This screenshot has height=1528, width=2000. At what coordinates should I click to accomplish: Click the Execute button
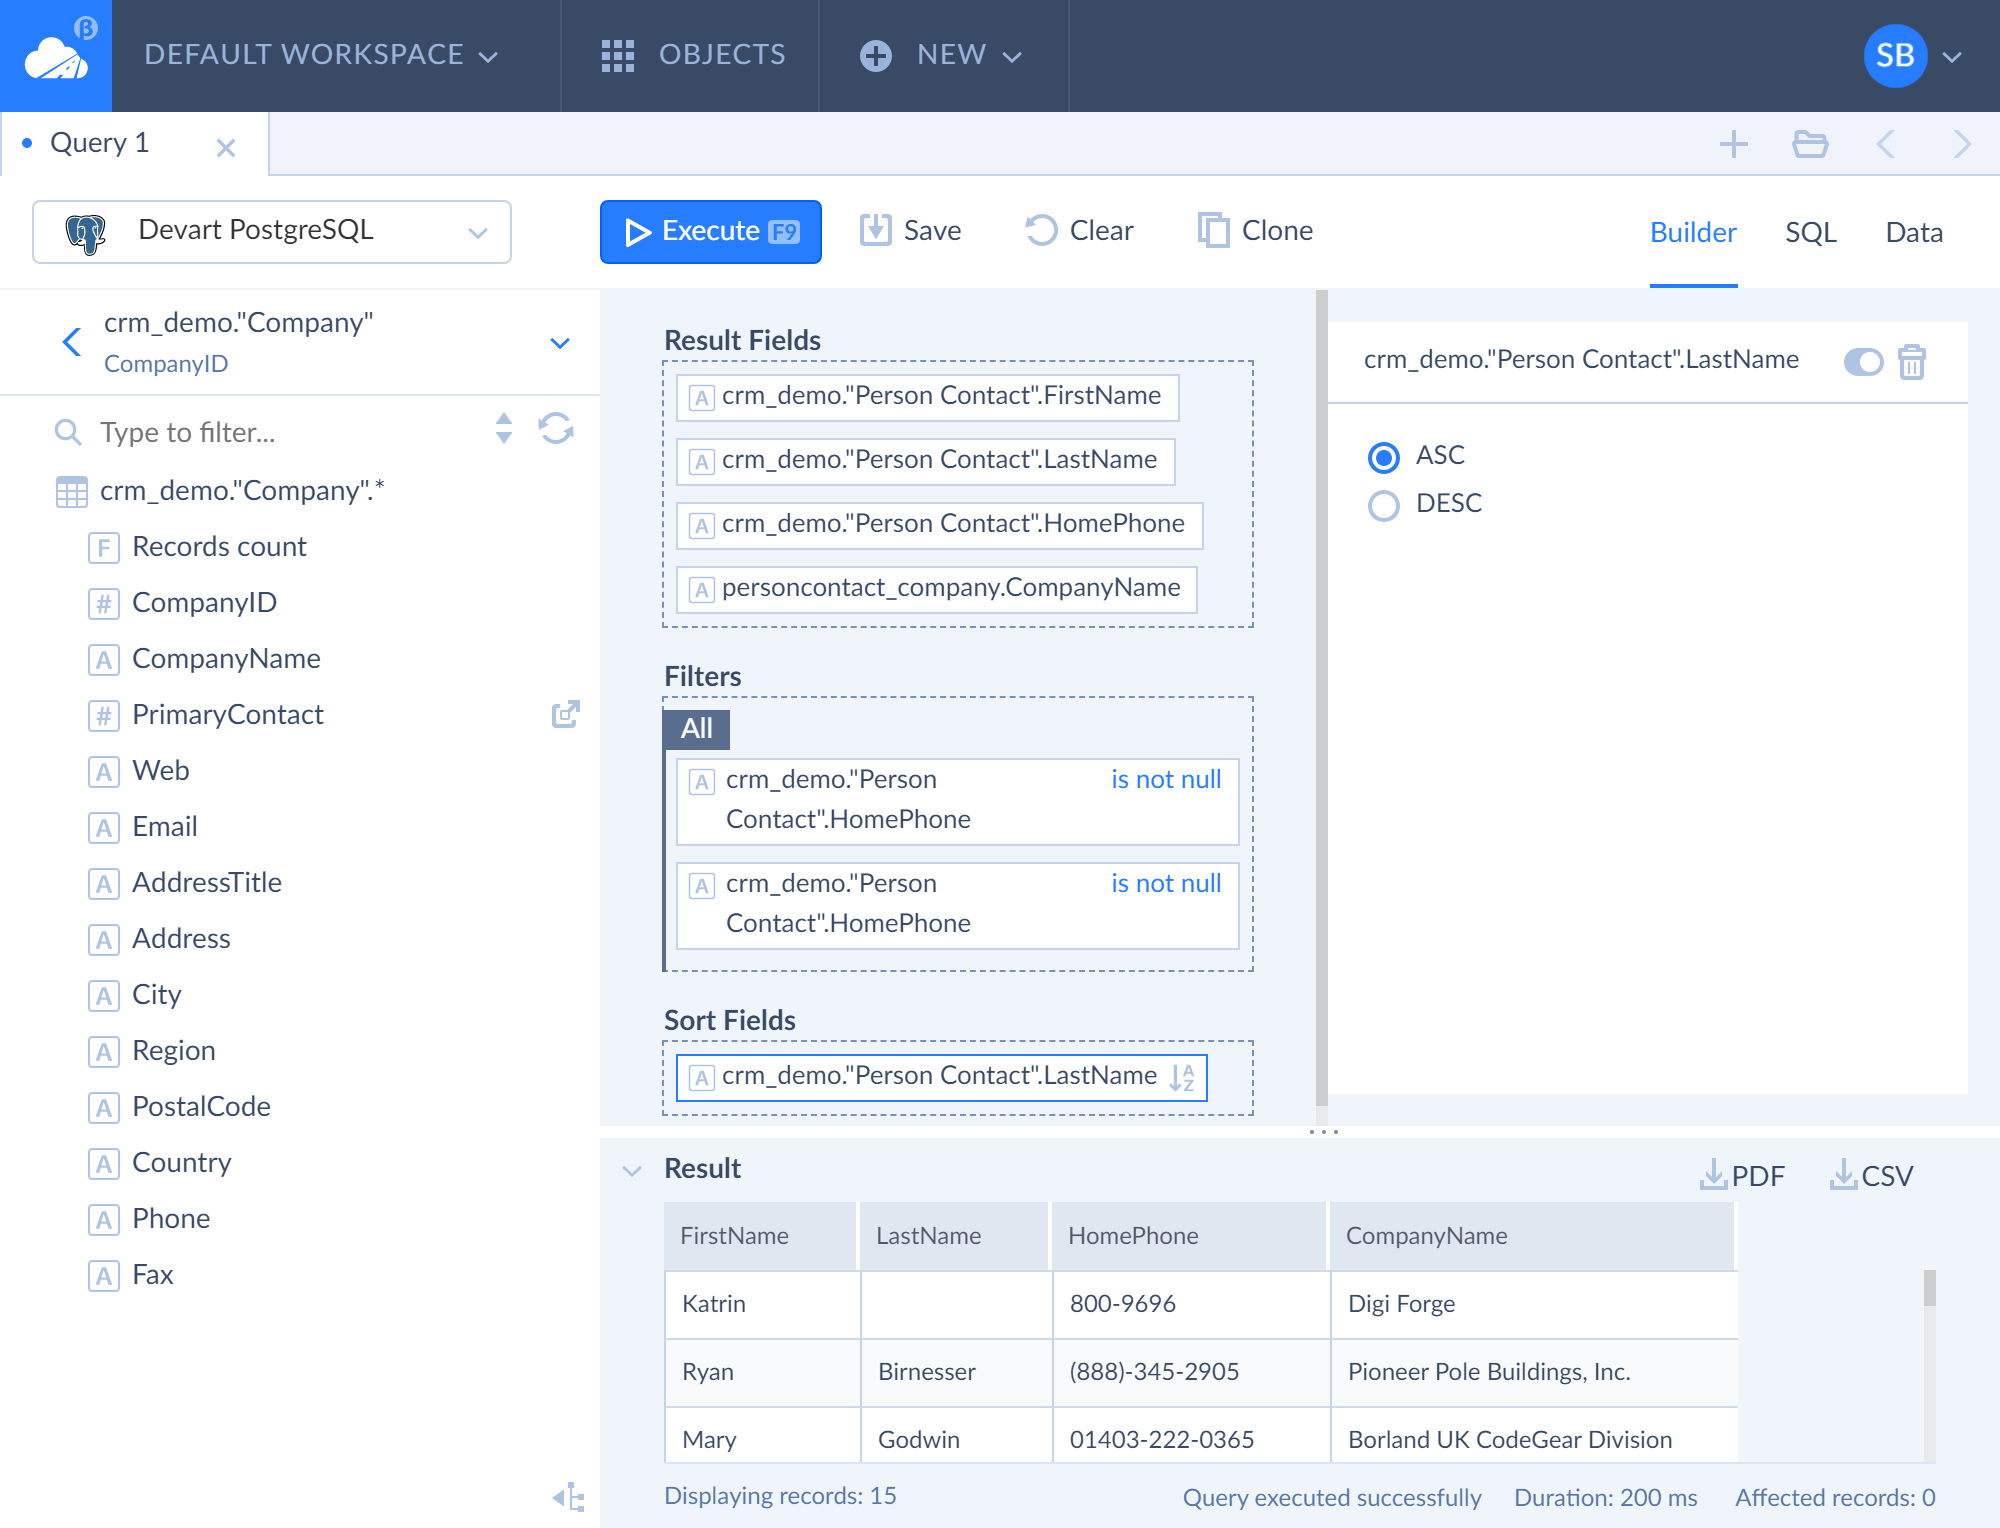[711, 232]
